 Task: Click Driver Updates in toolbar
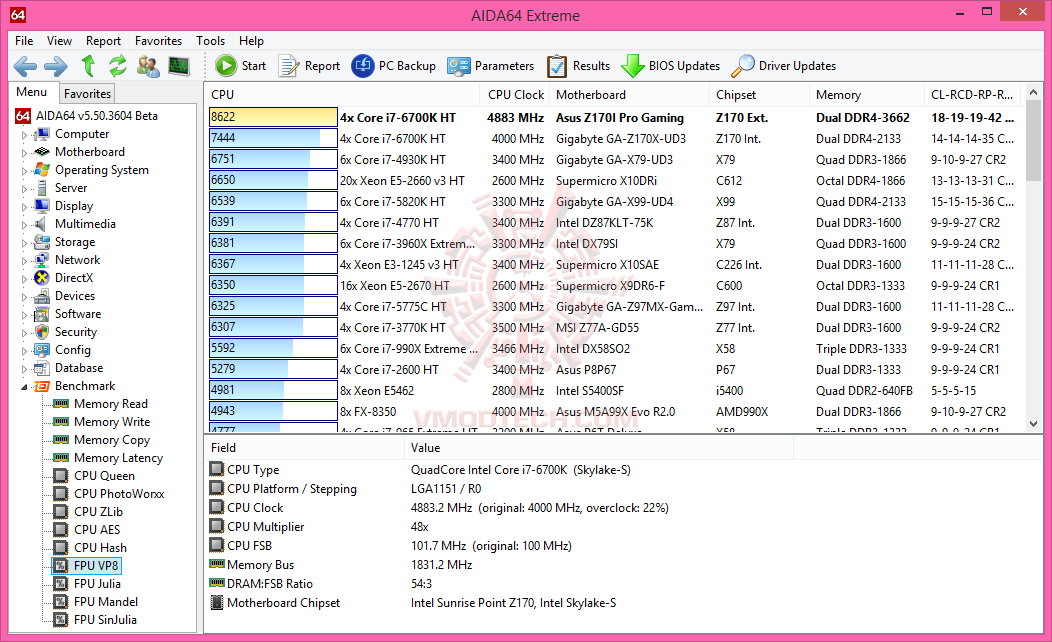pos(784,66)
